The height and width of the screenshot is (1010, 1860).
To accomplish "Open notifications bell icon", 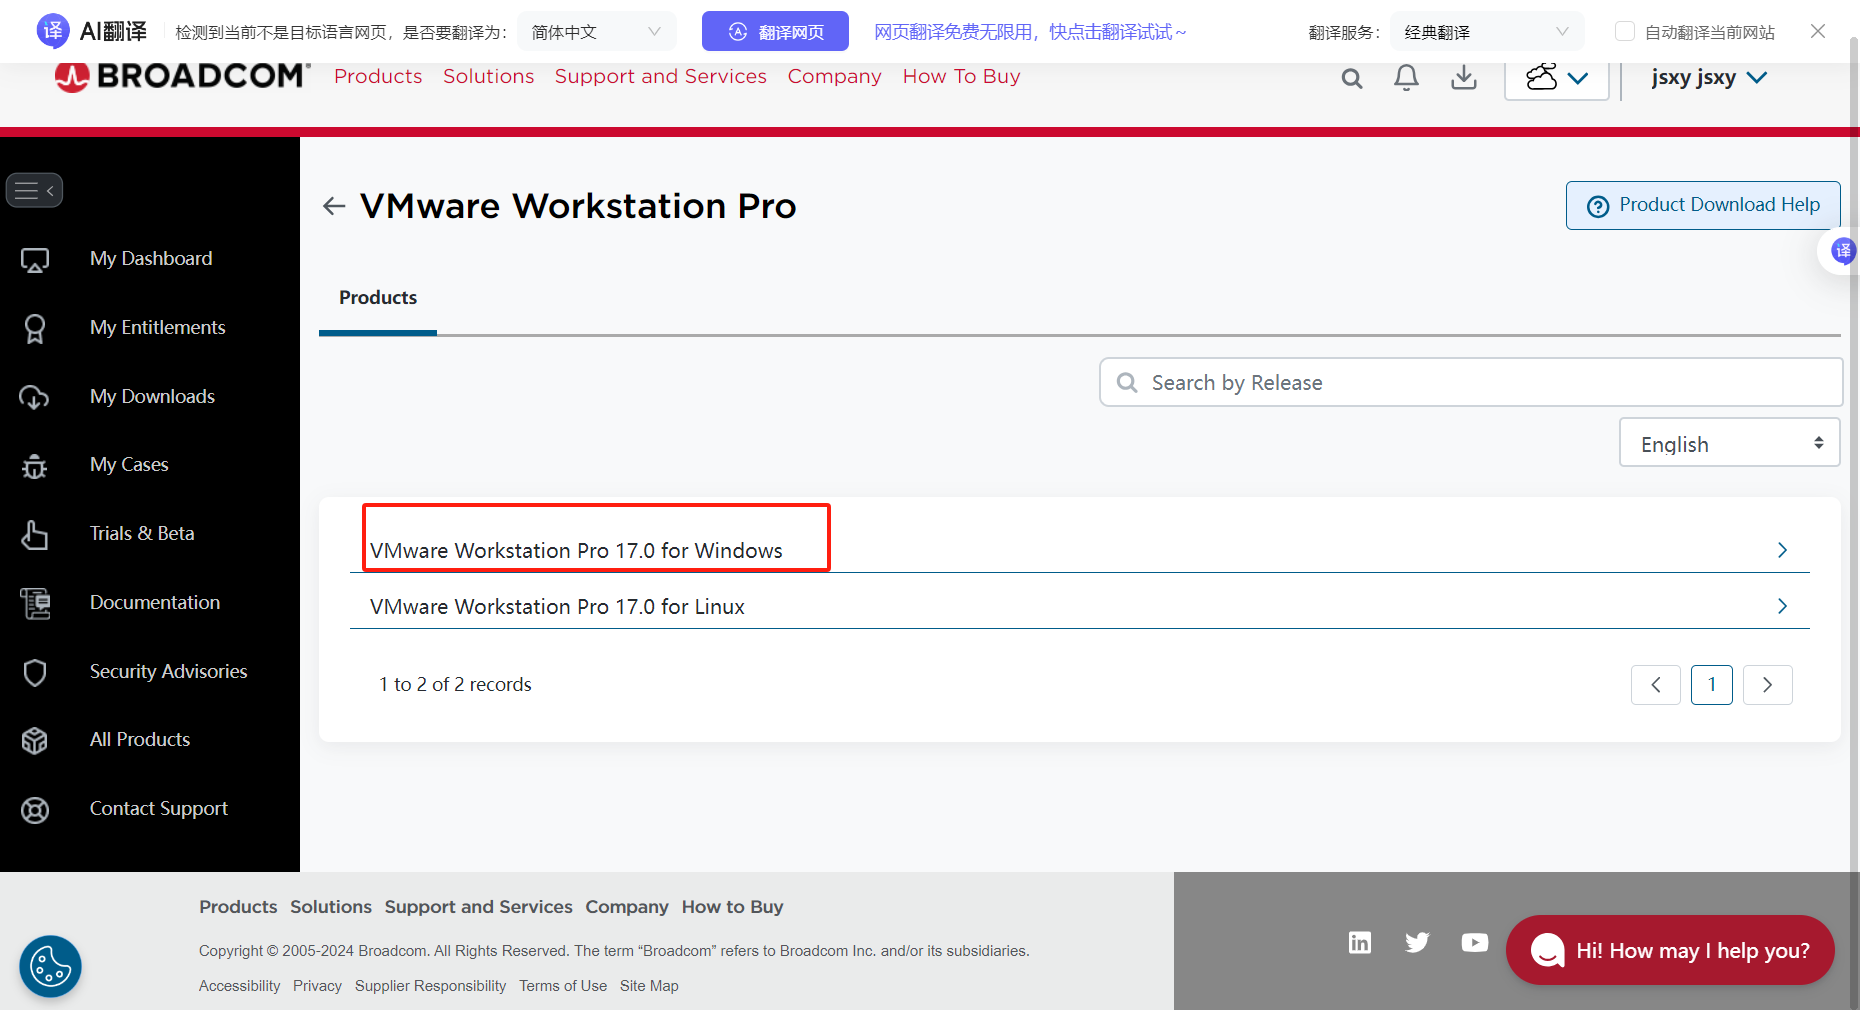I will click(x=1406, y=78).
